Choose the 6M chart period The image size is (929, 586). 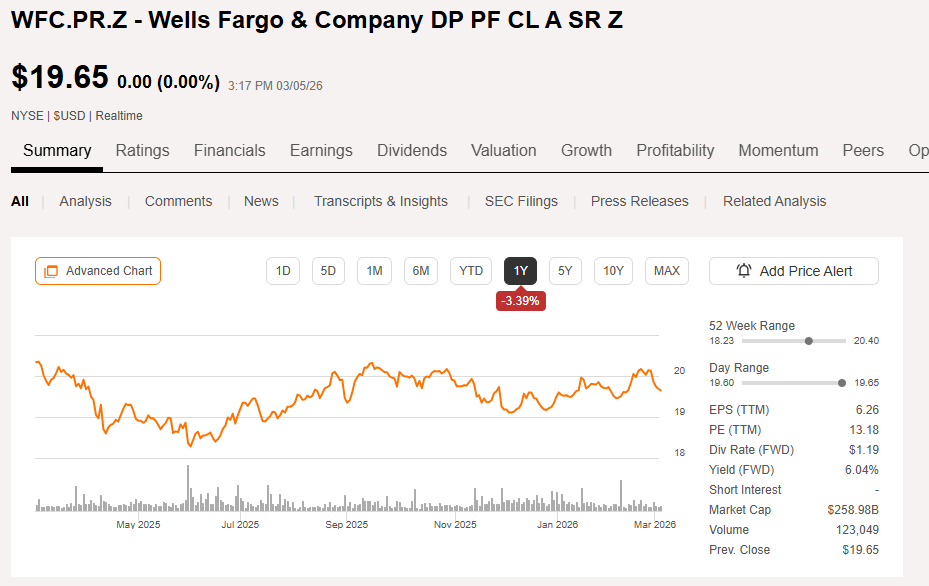click(421, 271)
